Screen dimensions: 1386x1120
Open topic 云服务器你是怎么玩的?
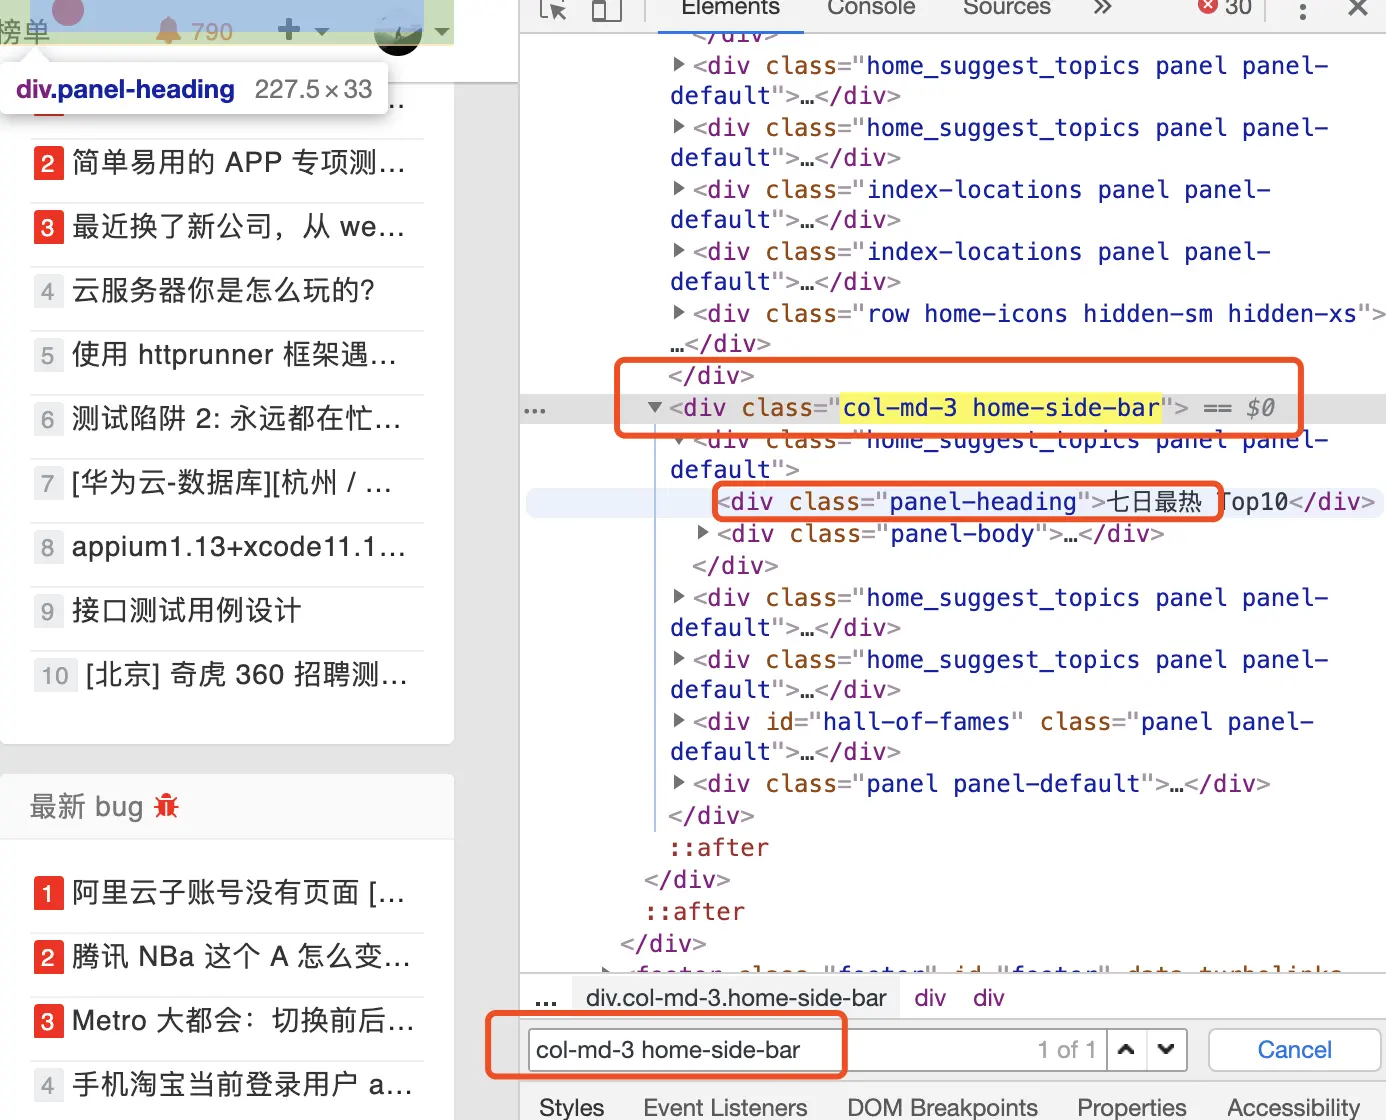pos(223,290)
